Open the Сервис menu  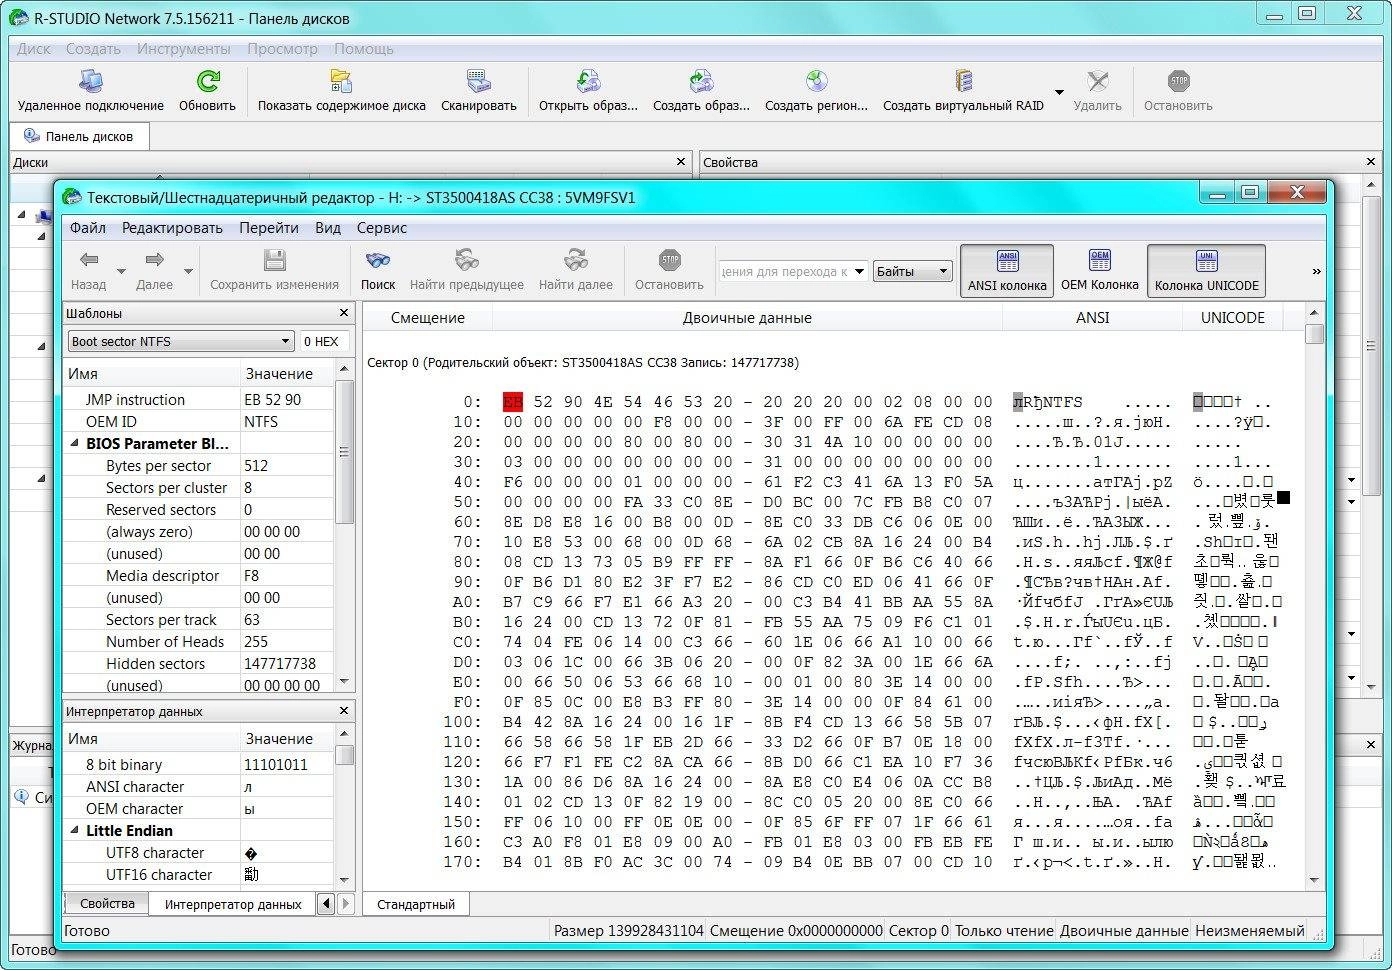[382, 228]
